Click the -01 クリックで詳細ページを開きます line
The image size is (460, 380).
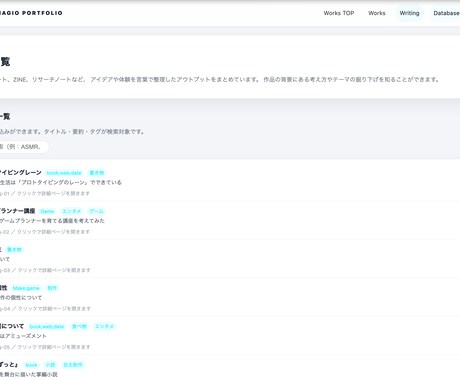coord(45,193)
